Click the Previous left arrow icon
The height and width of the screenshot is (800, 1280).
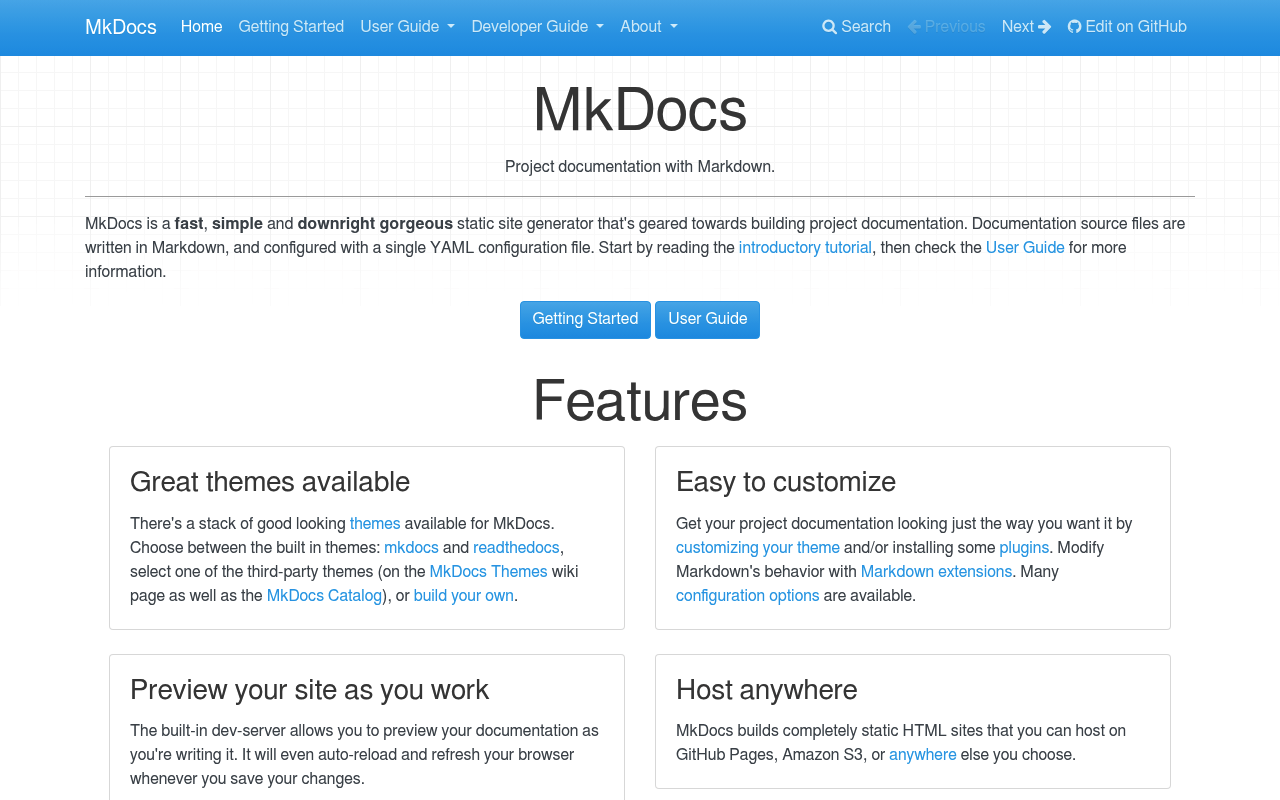click(x=914, y=27)
